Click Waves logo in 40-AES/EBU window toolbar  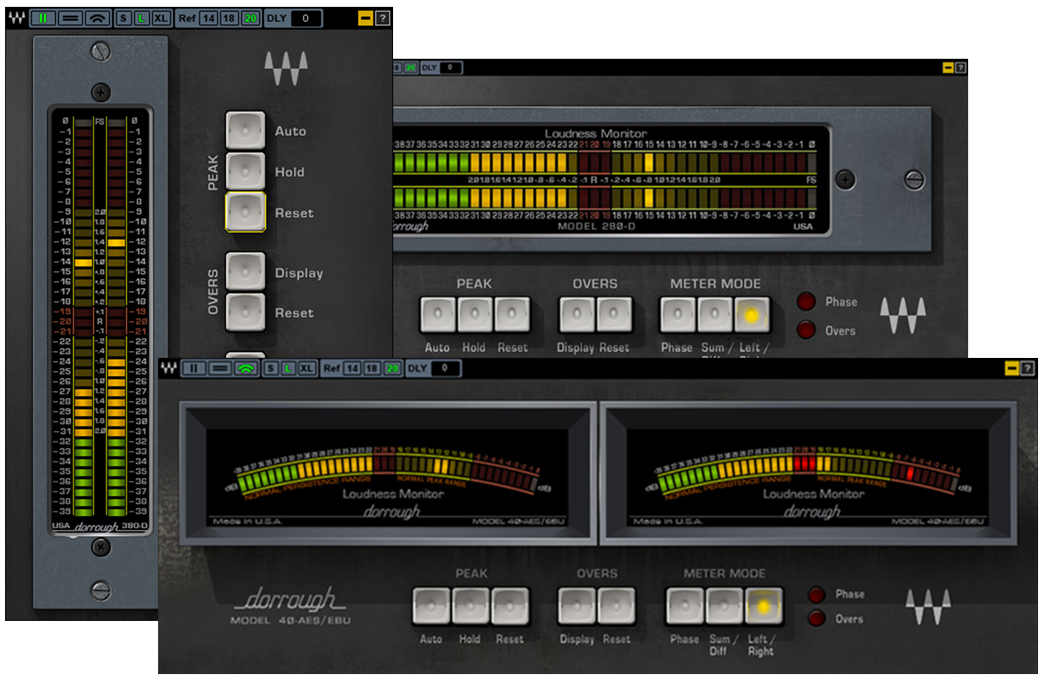point(169,368)
